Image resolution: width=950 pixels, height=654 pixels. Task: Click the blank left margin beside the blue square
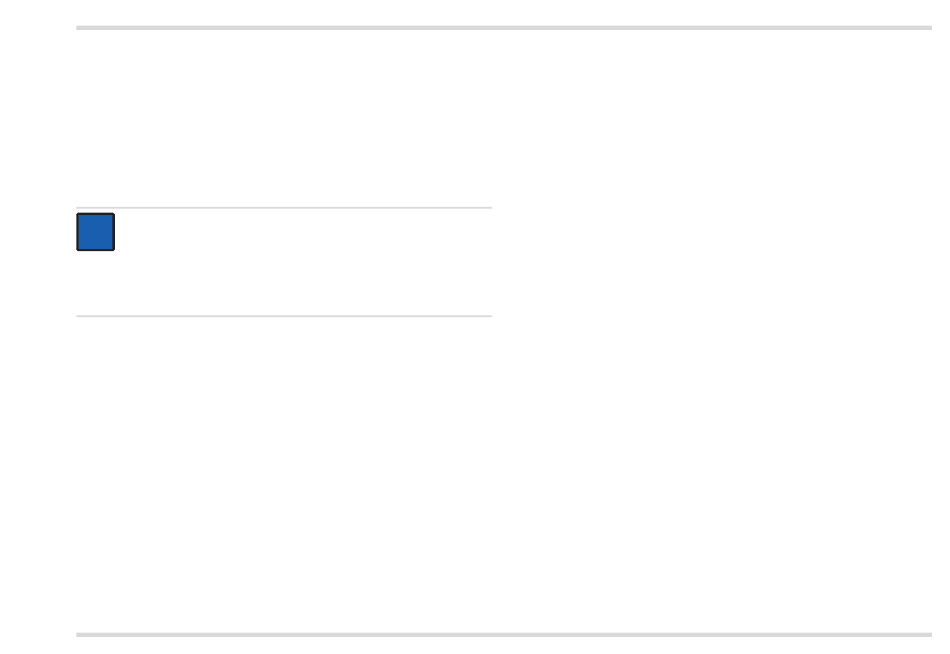click(x=38, y=232)
